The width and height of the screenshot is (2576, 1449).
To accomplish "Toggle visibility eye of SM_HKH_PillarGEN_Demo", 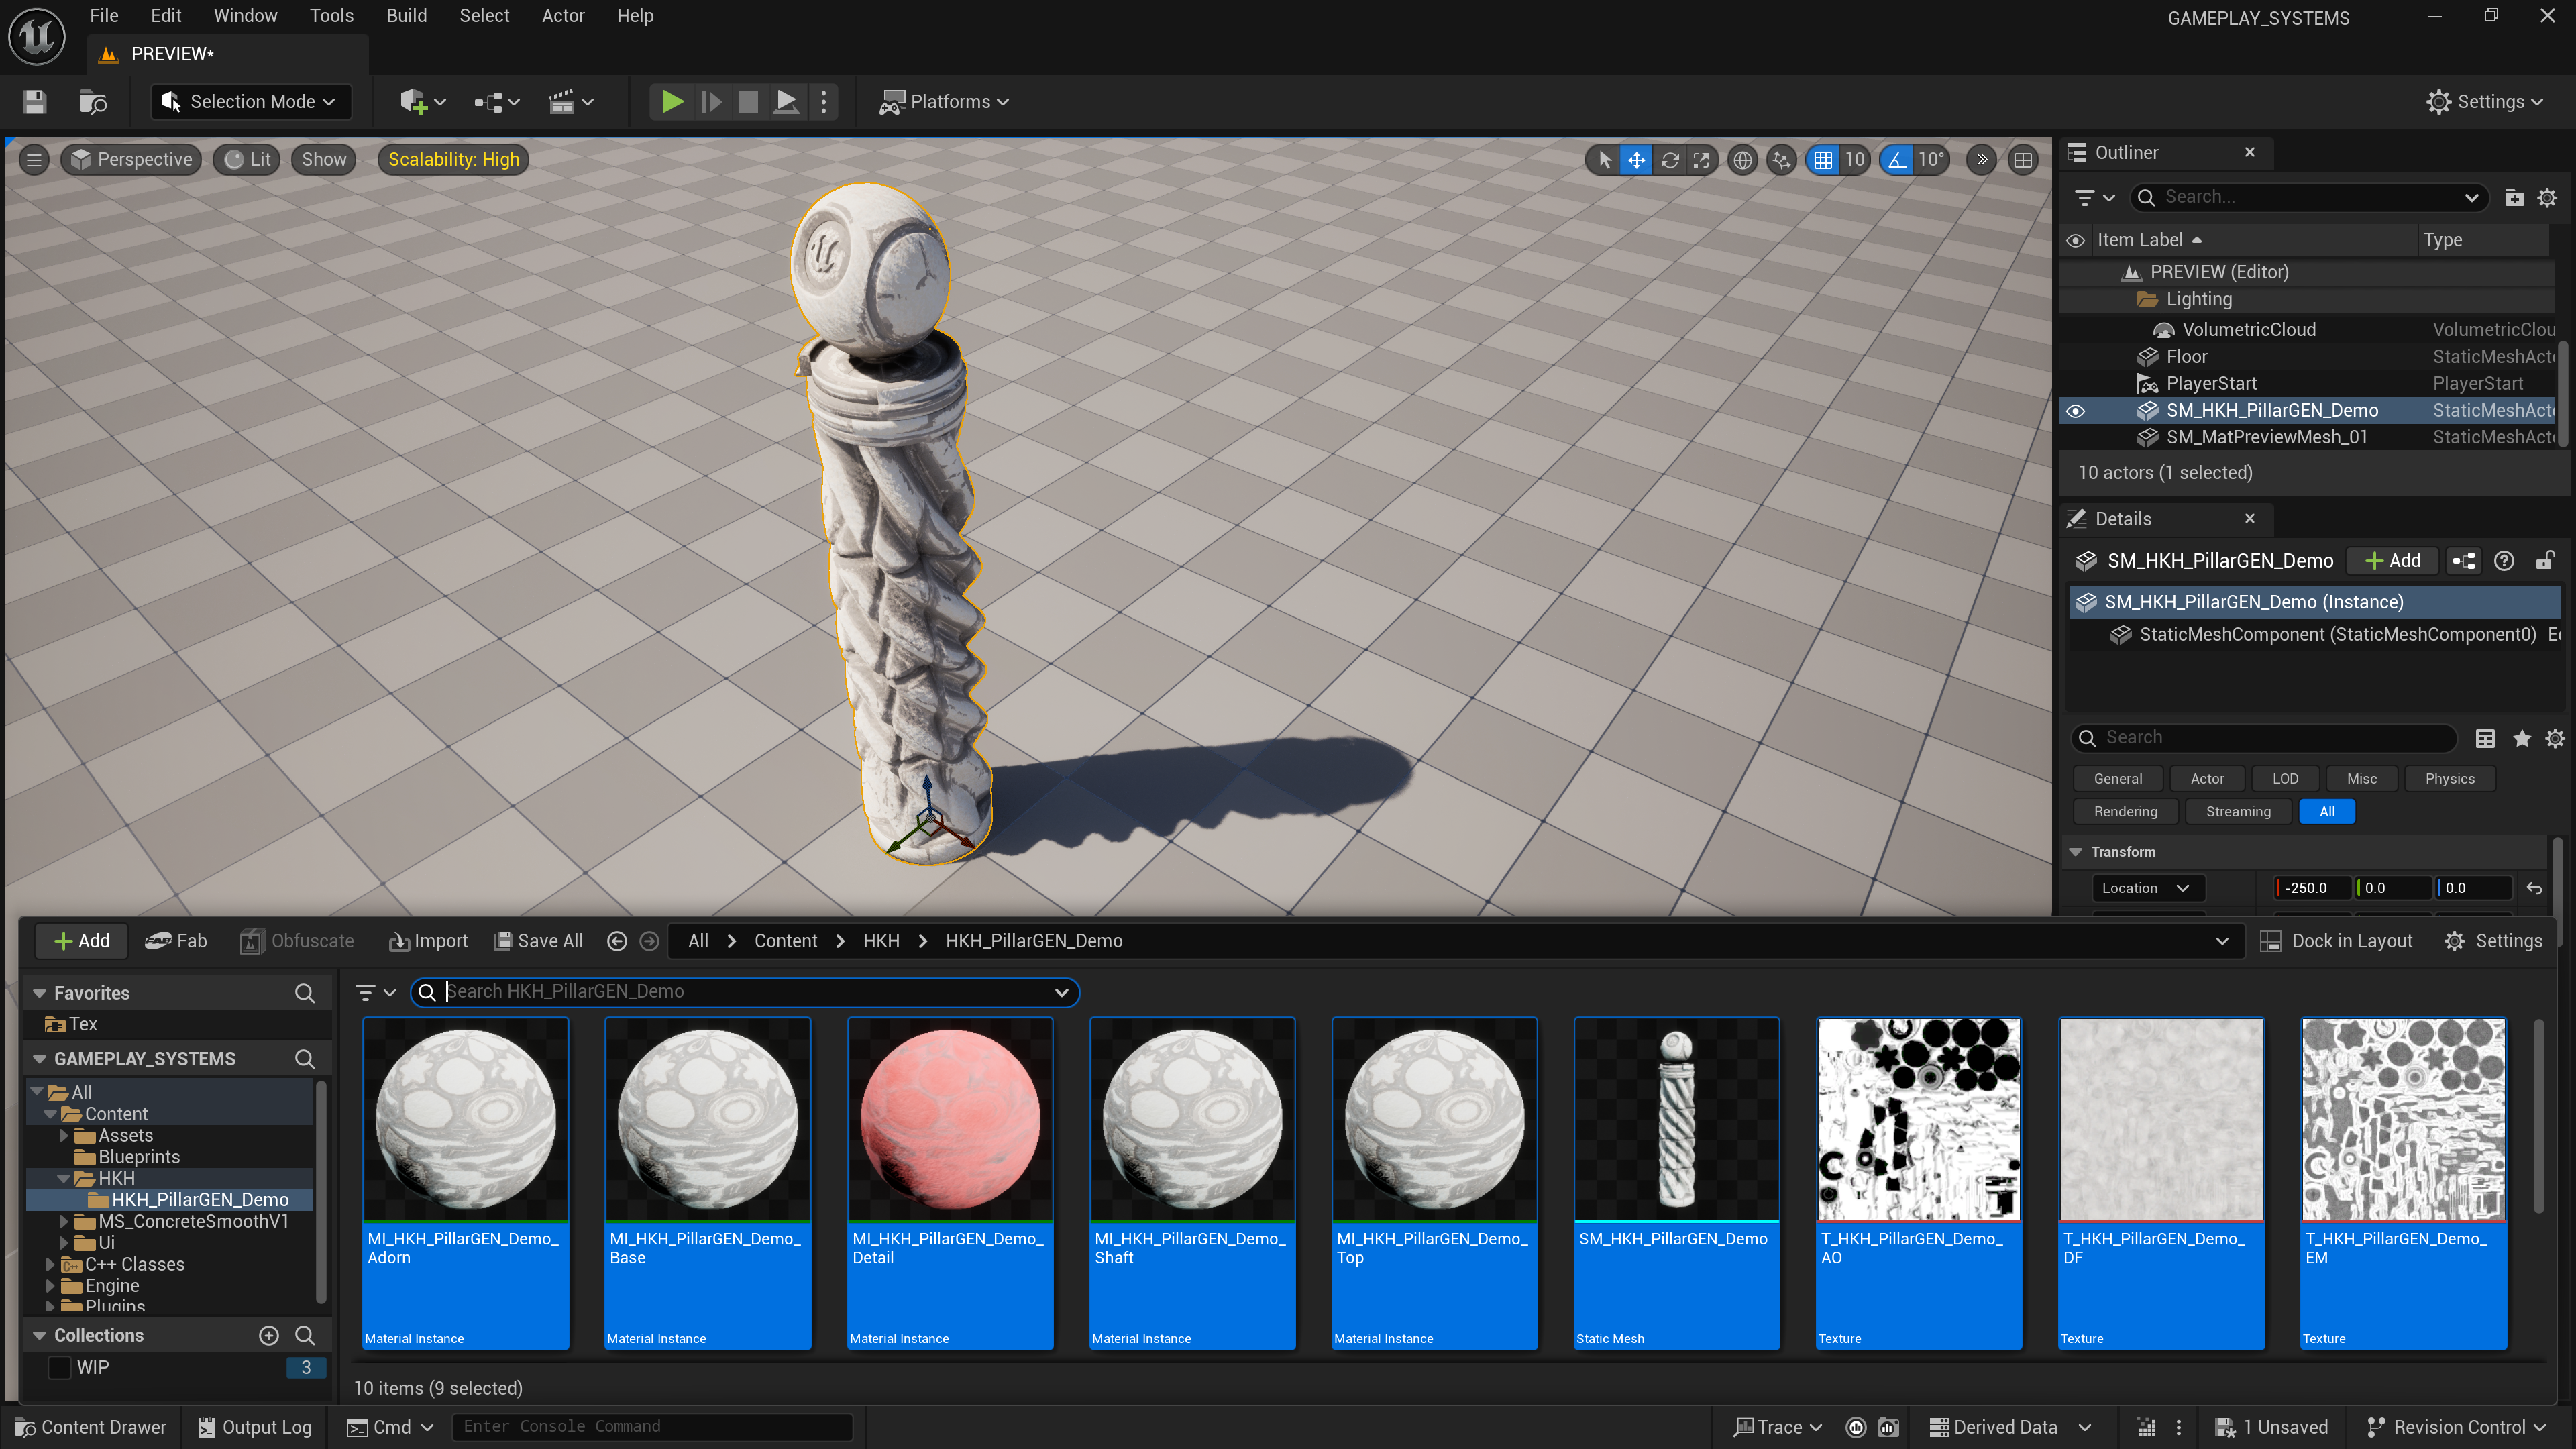I will click(2076, 411).
